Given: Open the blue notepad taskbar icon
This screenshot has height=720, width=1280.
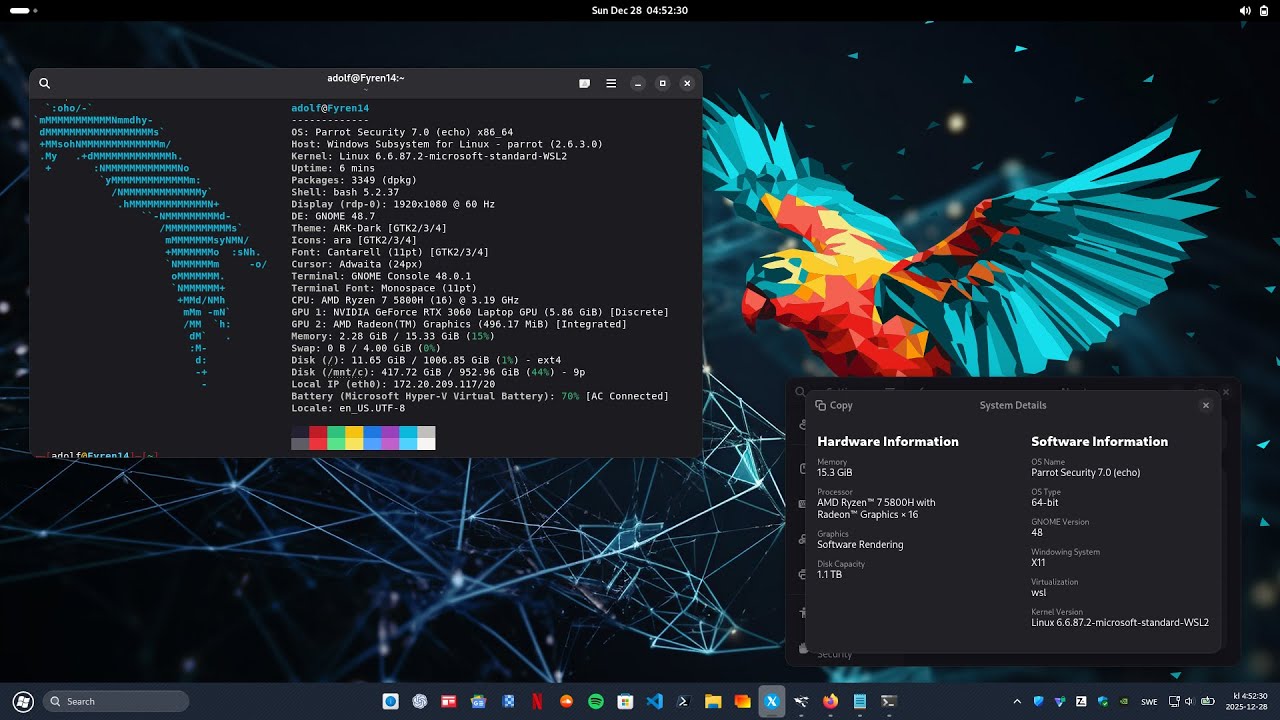Looking at the screenshot, I should tap(859, 701).
